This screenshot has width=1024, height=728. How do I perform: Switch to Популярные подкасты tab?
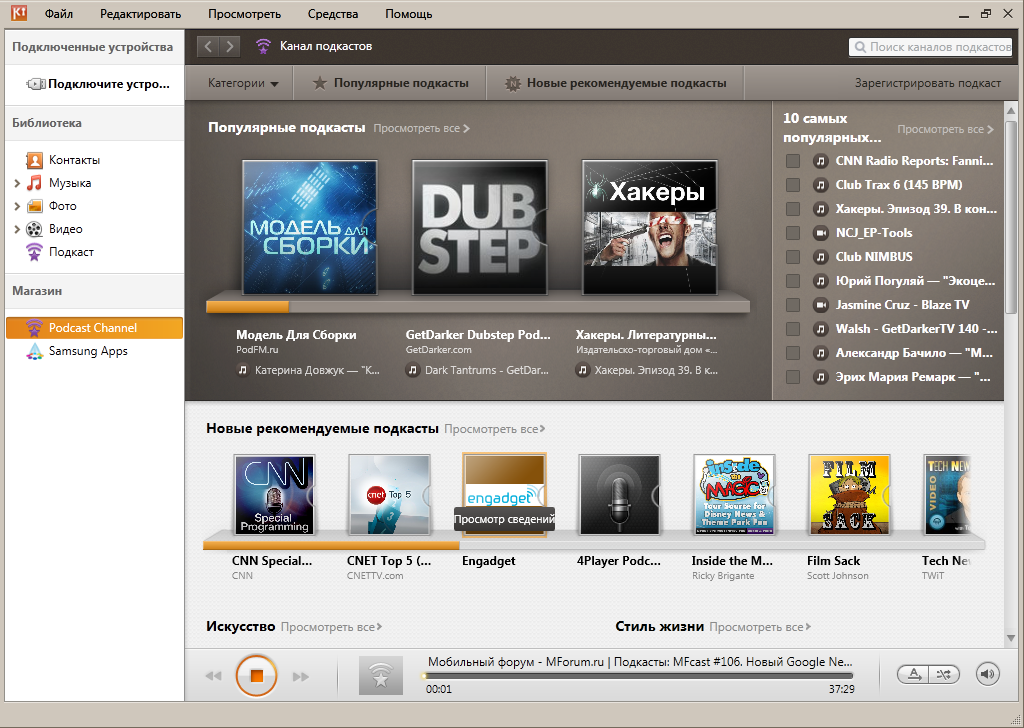(x=390, y=83)
